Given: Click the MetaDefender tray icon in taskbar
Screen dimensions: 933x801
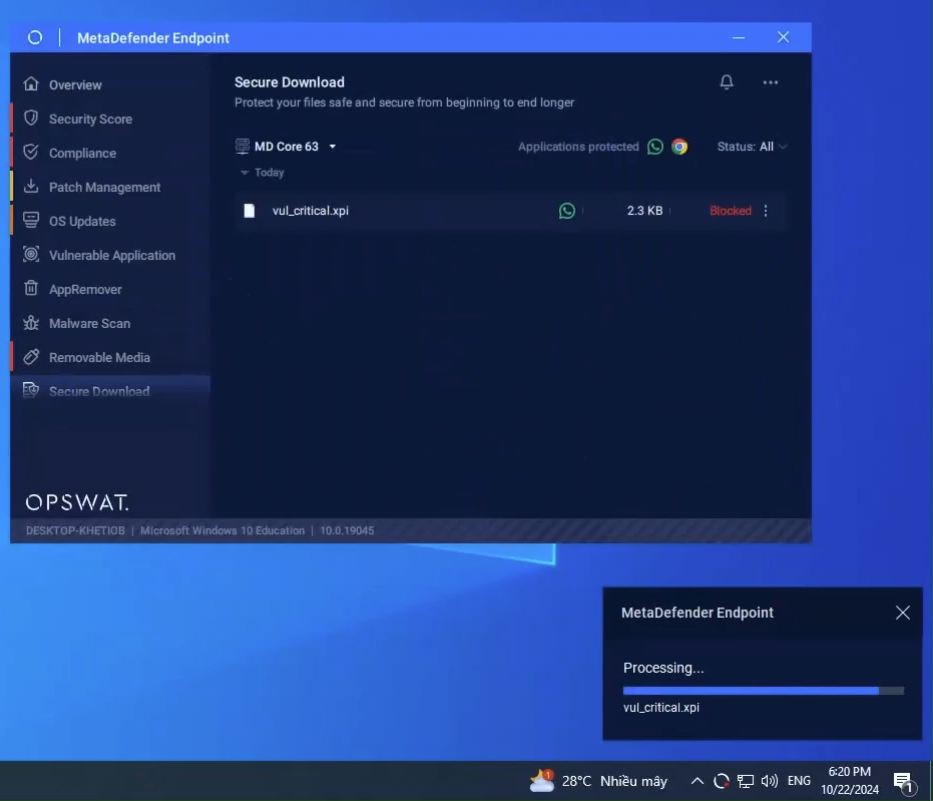Looking at the screenshot, I should [x=721, y=781].
